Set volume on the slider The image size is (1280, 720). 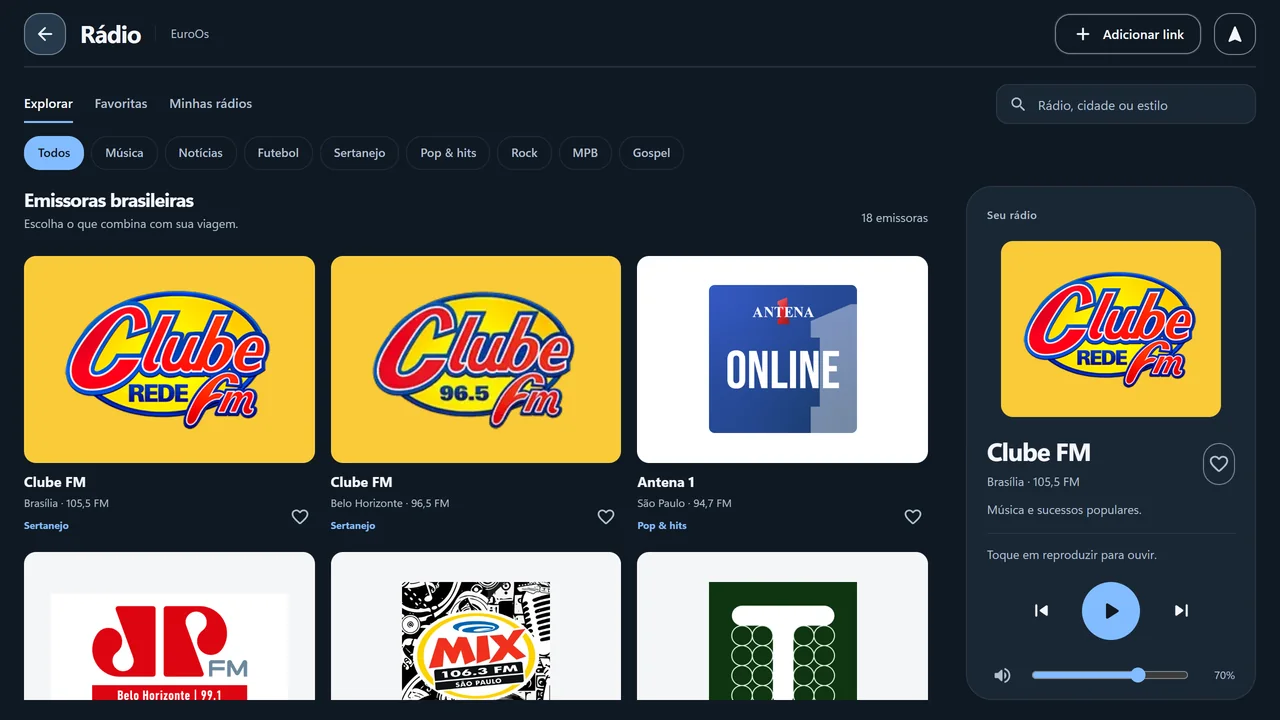(x=1110, y=675)
